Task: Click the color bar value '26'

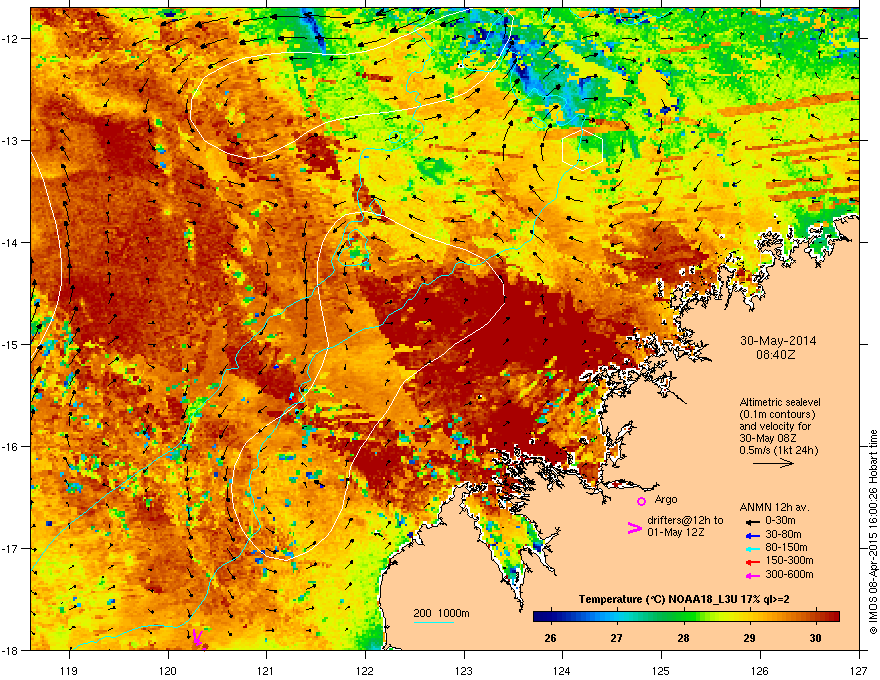Action: [x=551, y=638]
